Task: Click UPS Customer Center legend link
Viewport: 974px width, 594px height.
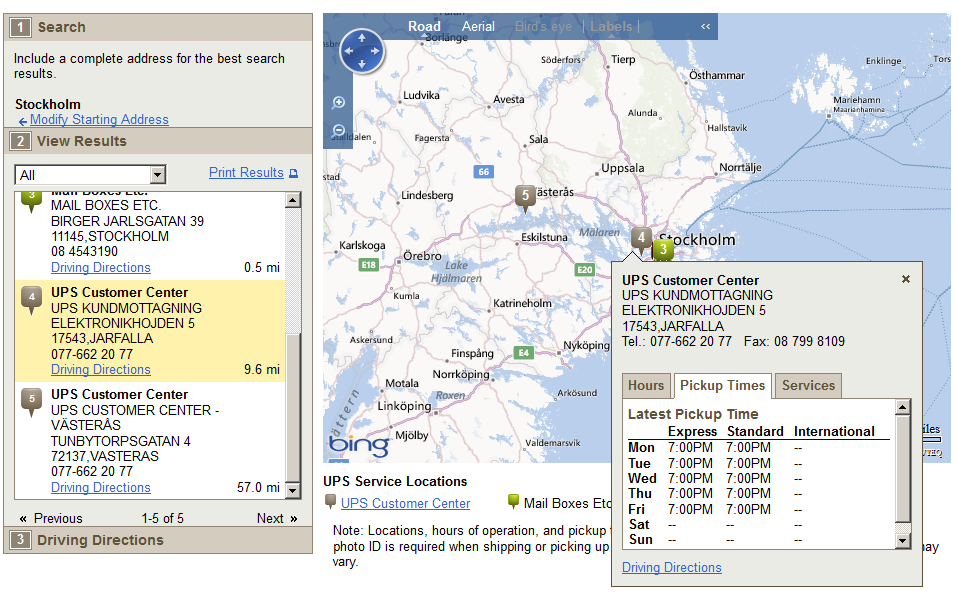Action: pyautogui.click(x=405, y=503)
